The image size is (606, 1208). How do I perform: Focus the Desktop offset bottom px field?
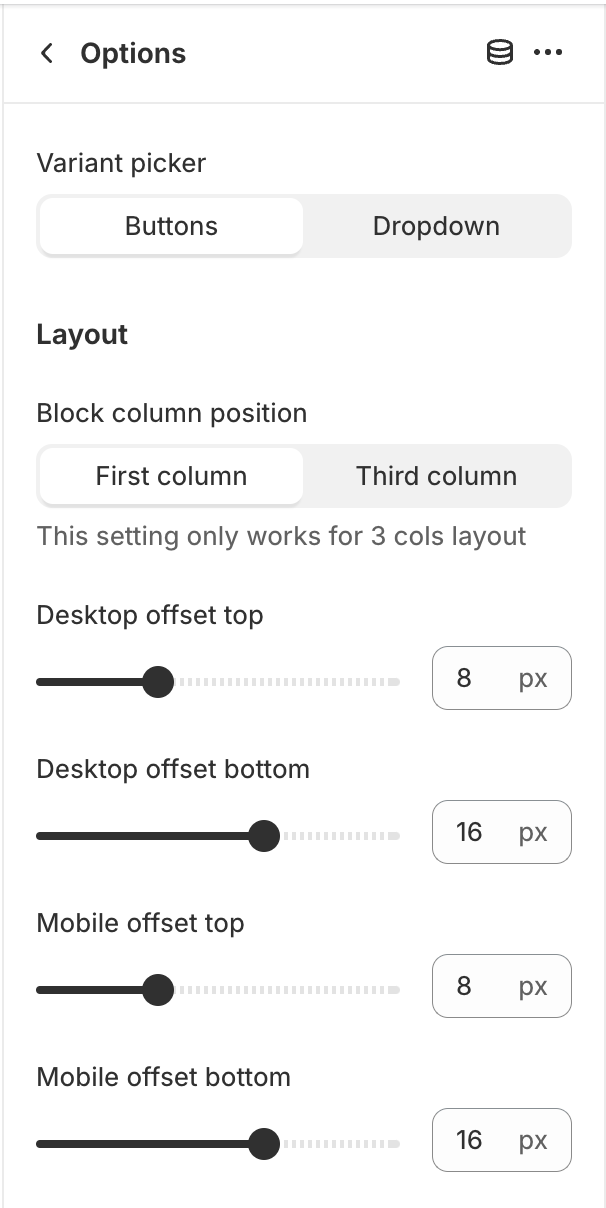(502, 832)
